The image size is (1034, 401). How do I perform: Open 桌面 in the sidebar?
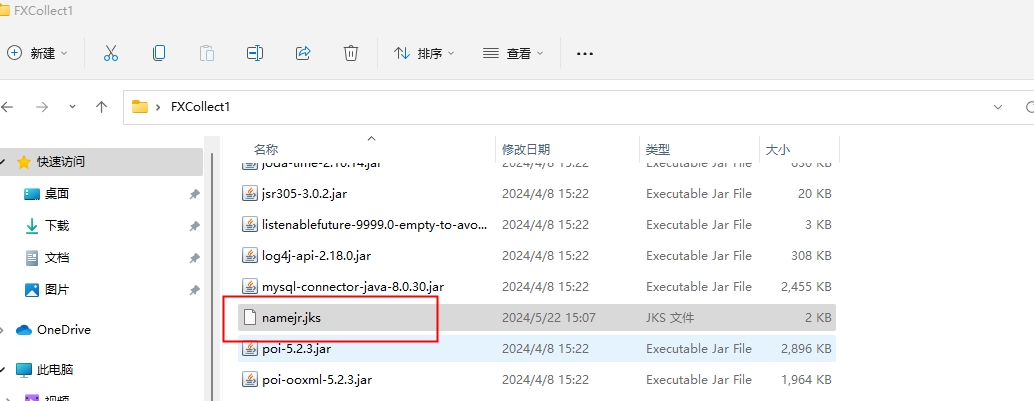57,194
